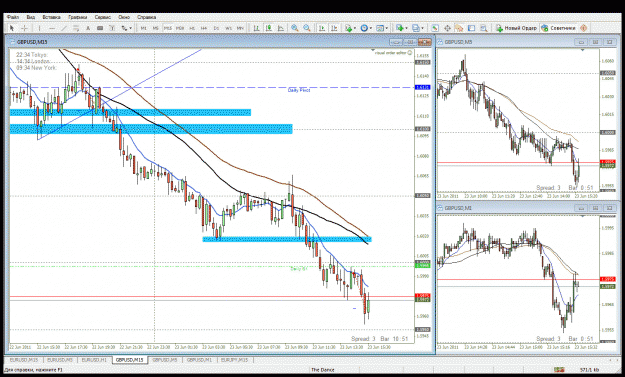Switch to the GBPUSD,M1 chart tab
Screen dimensions: 625x377
pyautogui.click(x=199, y=359)
